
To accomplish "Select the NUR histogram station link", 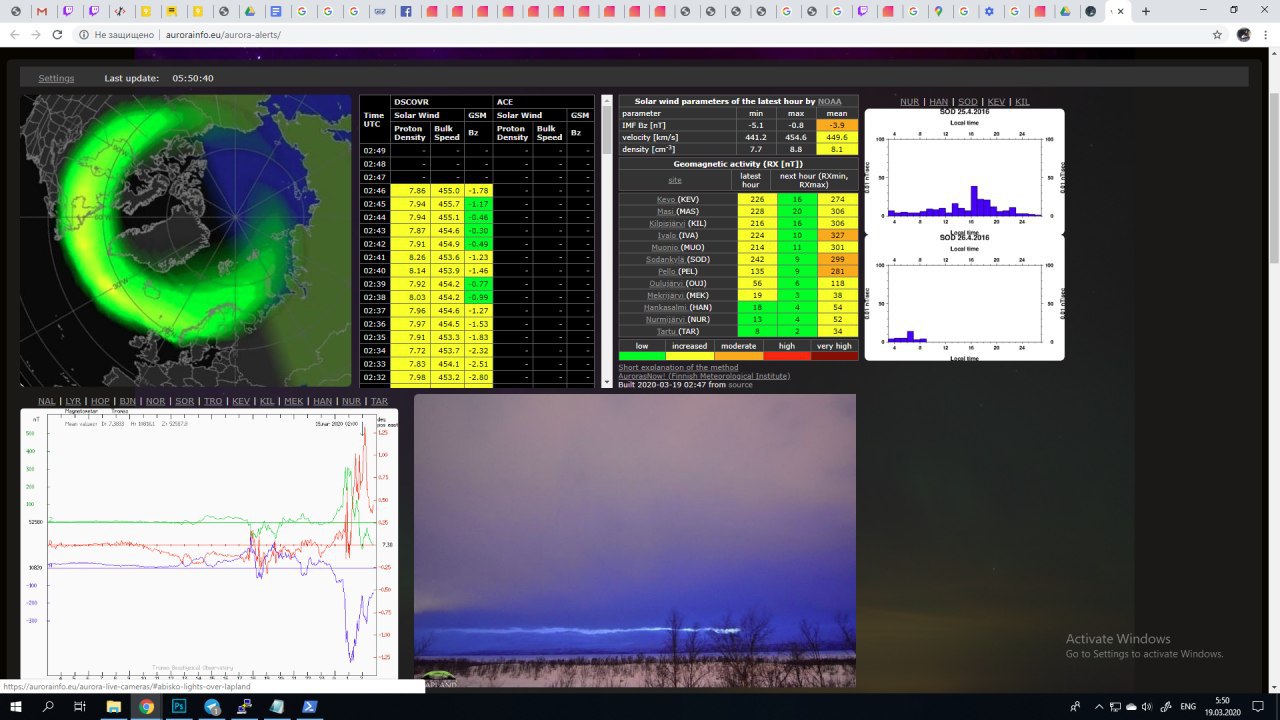I will pyautogui.click(x=909, y=102).
